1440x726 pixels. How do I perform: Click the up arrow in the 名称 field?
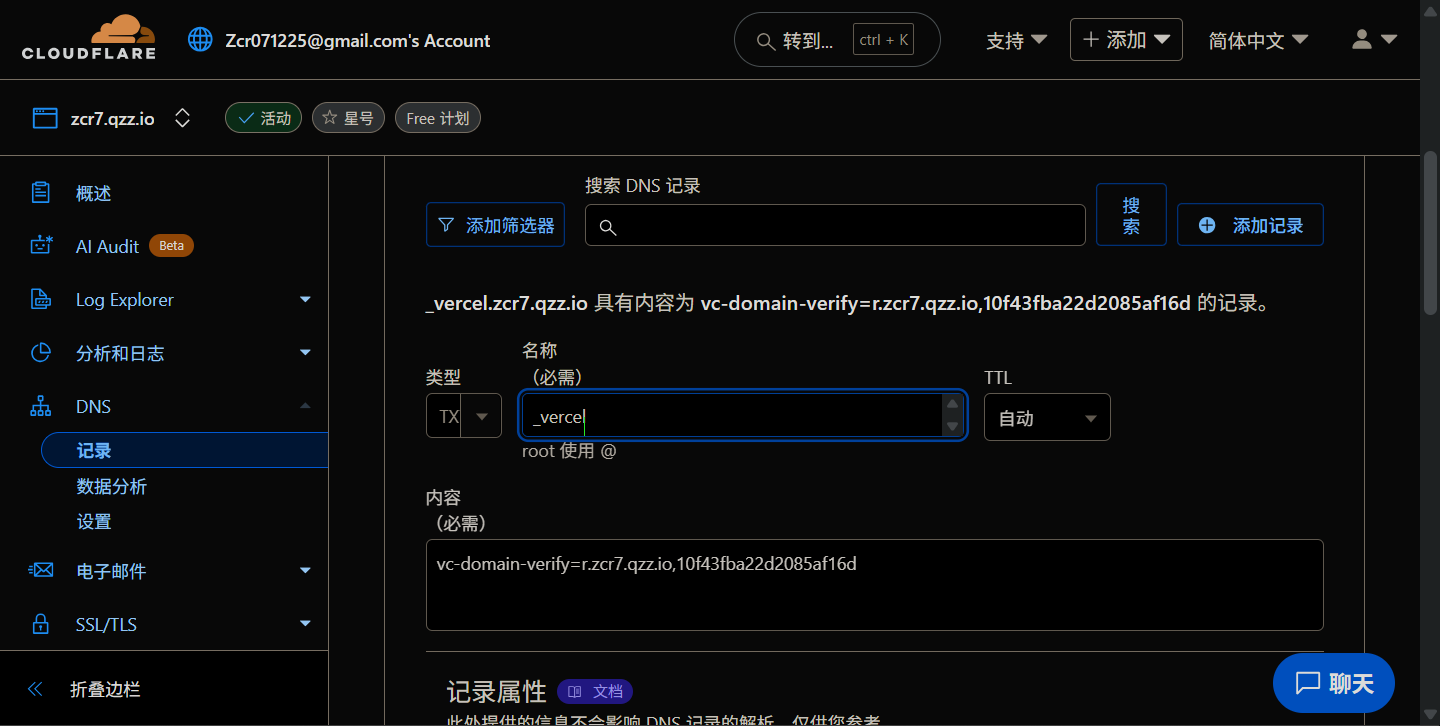tap(952, 404)
